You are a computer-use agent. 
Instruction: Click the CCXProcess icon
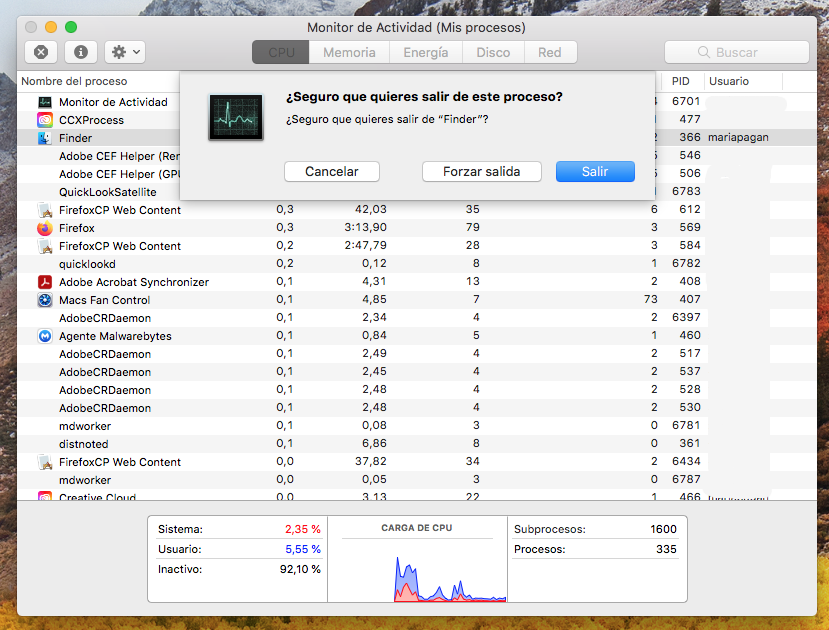(x=45, y=120)
